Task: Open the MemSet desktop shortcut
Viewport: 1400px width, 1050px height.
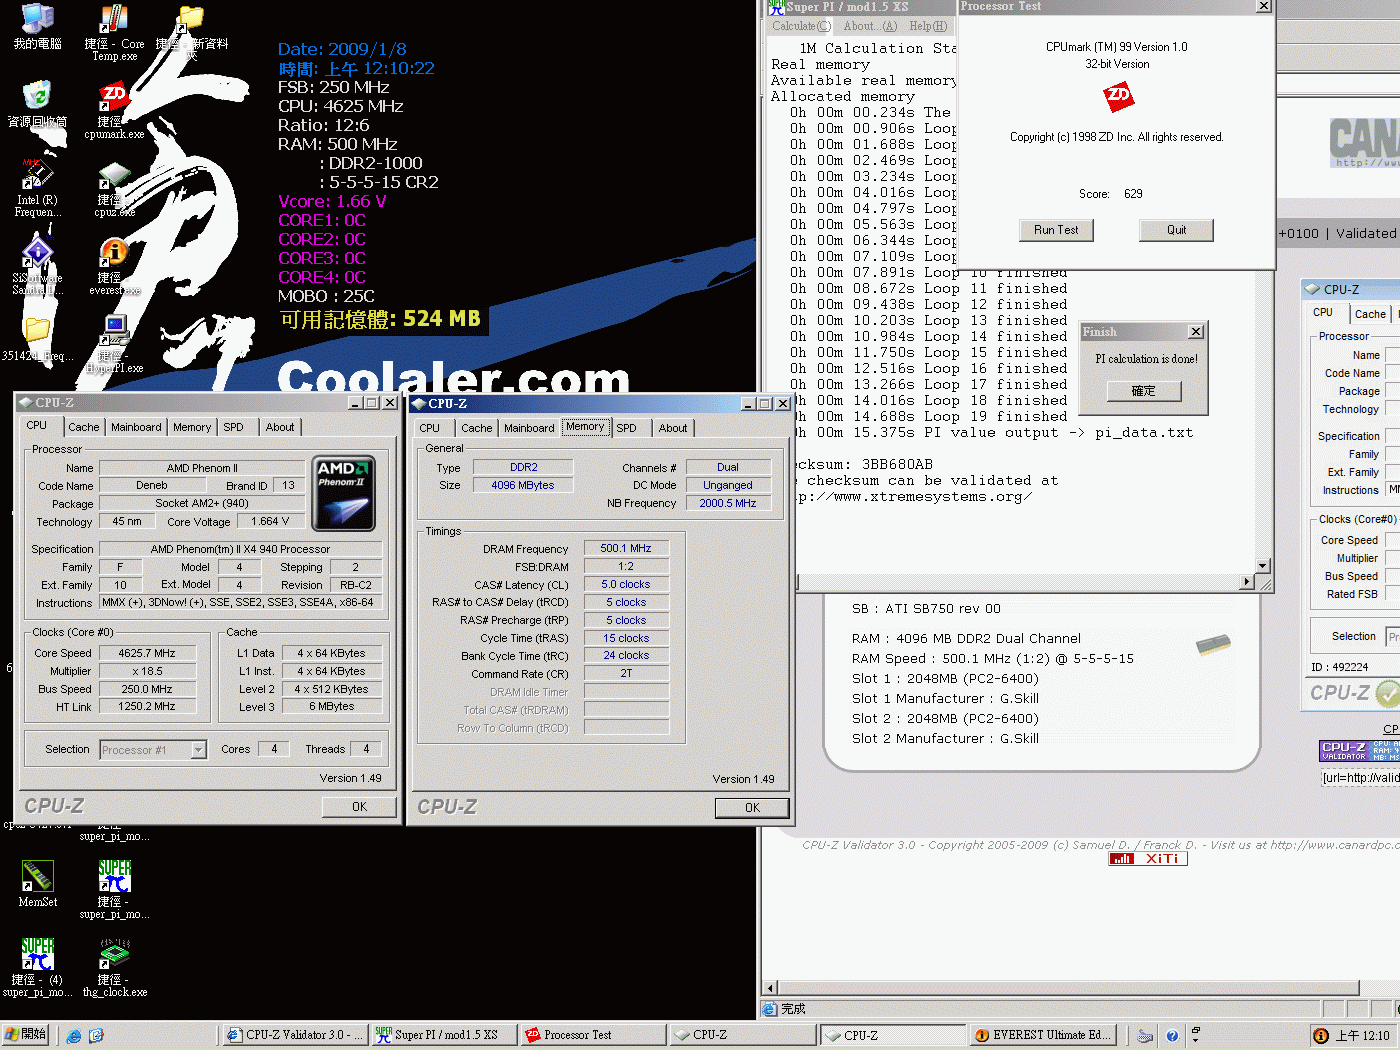Action: point(37,884)
